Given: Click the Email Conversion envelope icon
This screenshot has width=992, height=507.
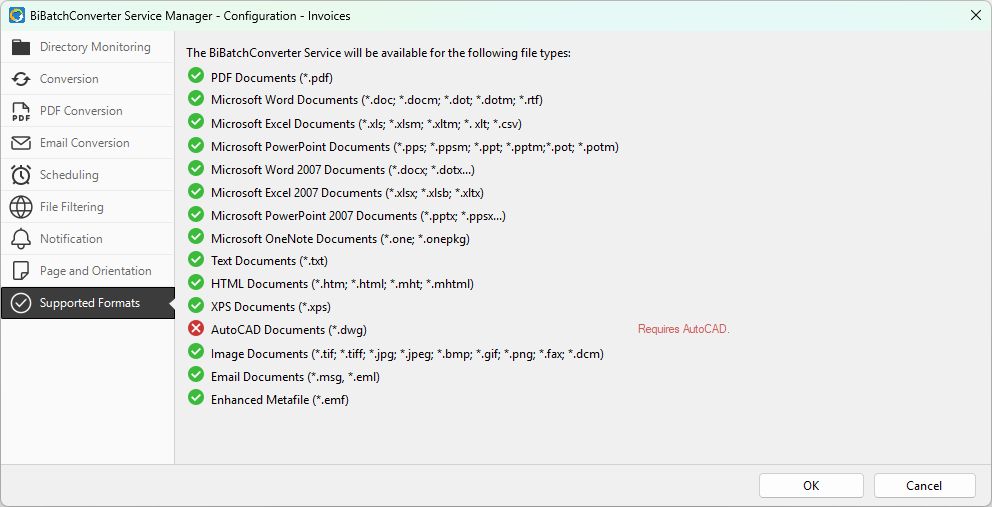Looking at the screenshot, I should [21, 143].
